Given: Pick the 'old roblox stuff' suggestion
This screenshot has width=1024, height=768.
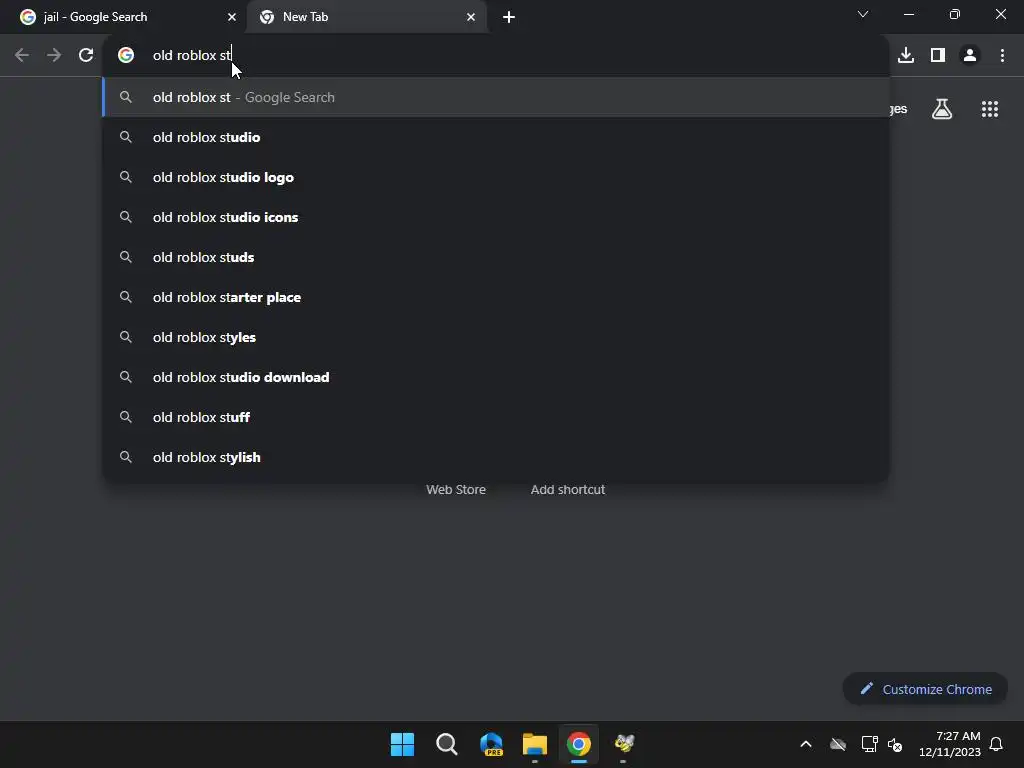Looking at the screenshot, I should tap(496, 417).
